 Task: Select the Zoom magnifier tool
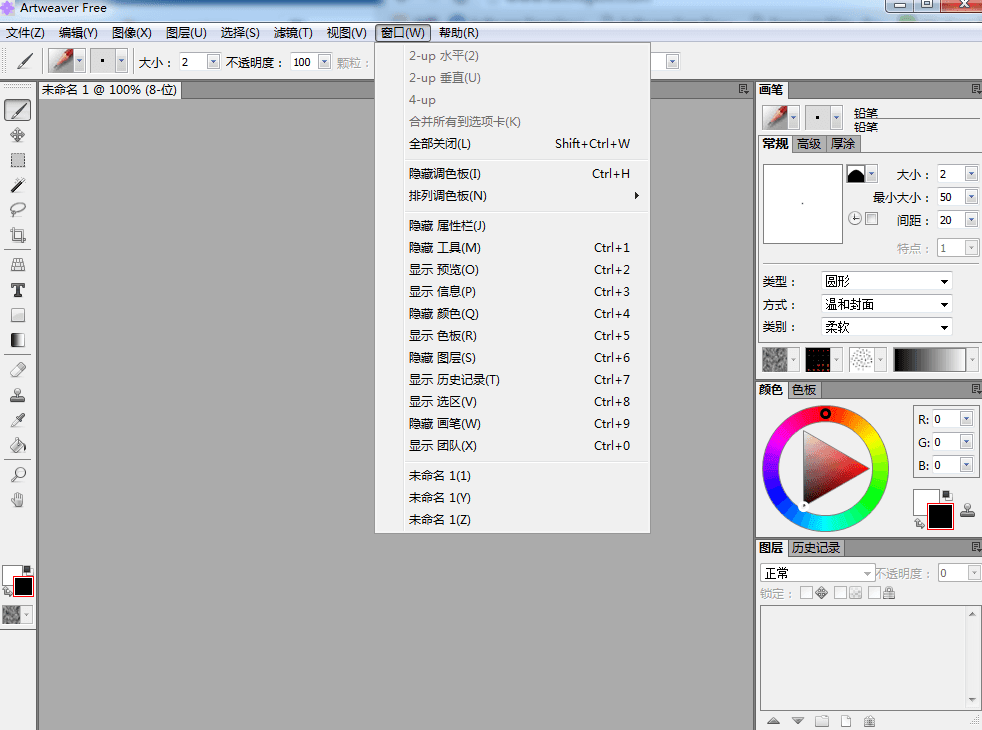pyautogui.click(x=18, y=475)
